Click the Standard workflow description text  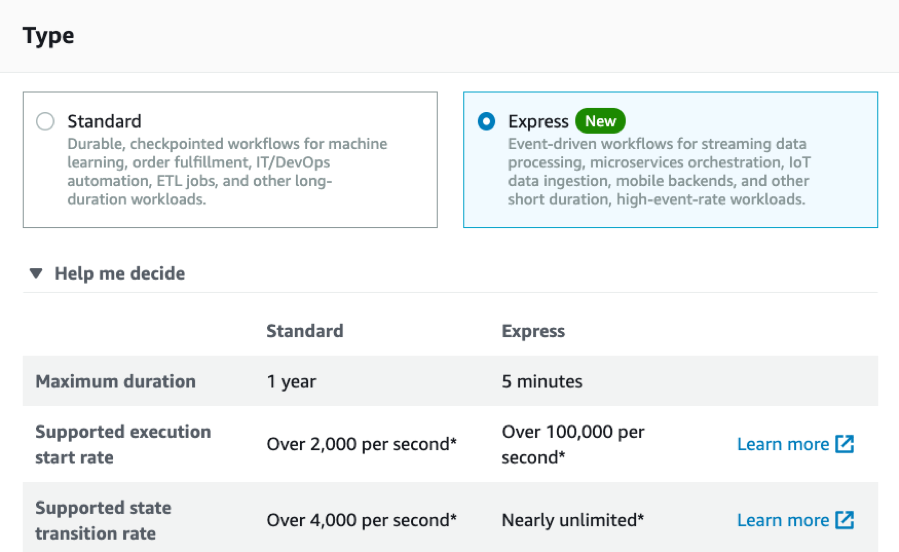pyautogui.click(x=227, y=171)
